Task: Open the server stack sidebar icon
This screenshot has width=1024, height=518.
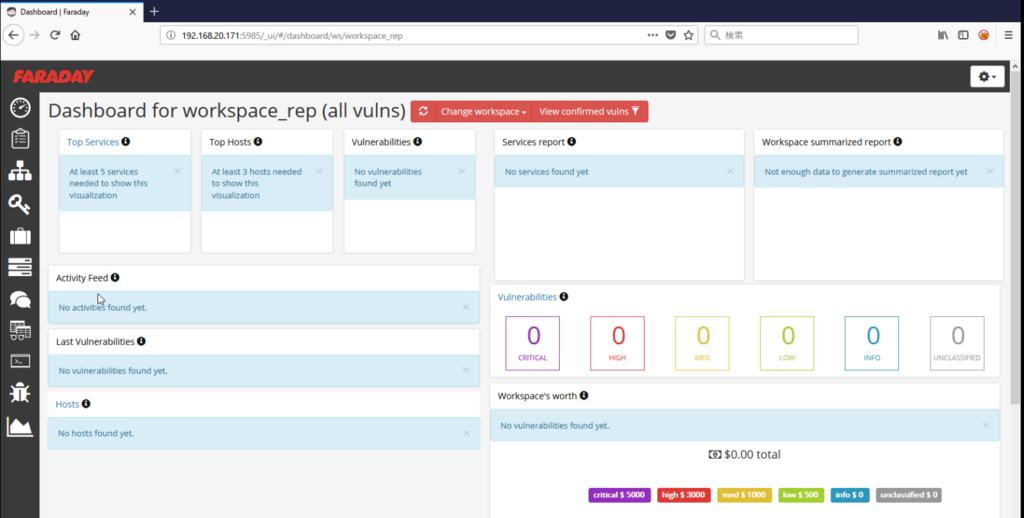Action: pos(20,267)
